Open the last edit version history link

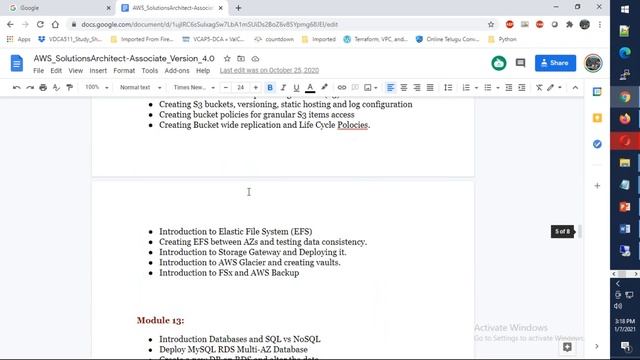(x=269, y=71)
